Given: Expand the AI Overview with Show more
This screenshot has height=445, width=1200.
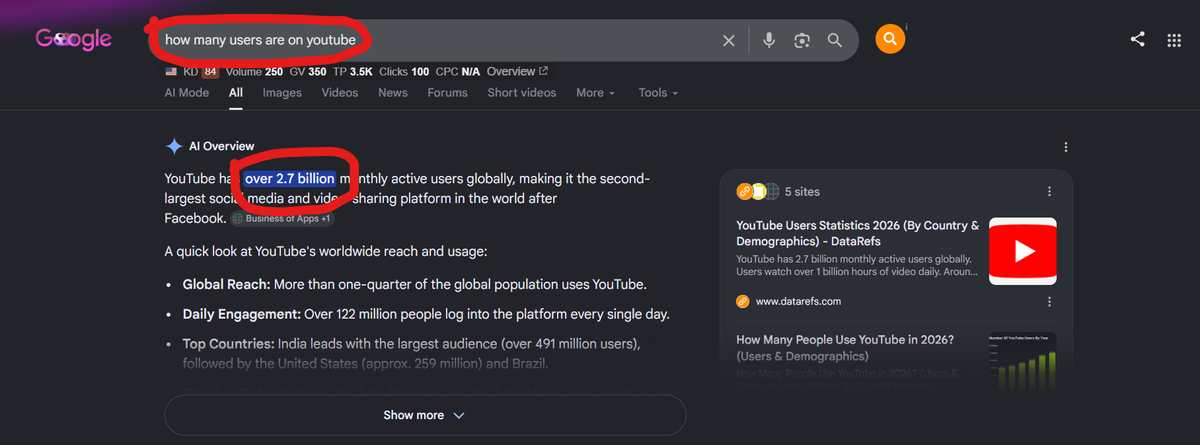Looking at the screenshot, I should click(425, 415).
